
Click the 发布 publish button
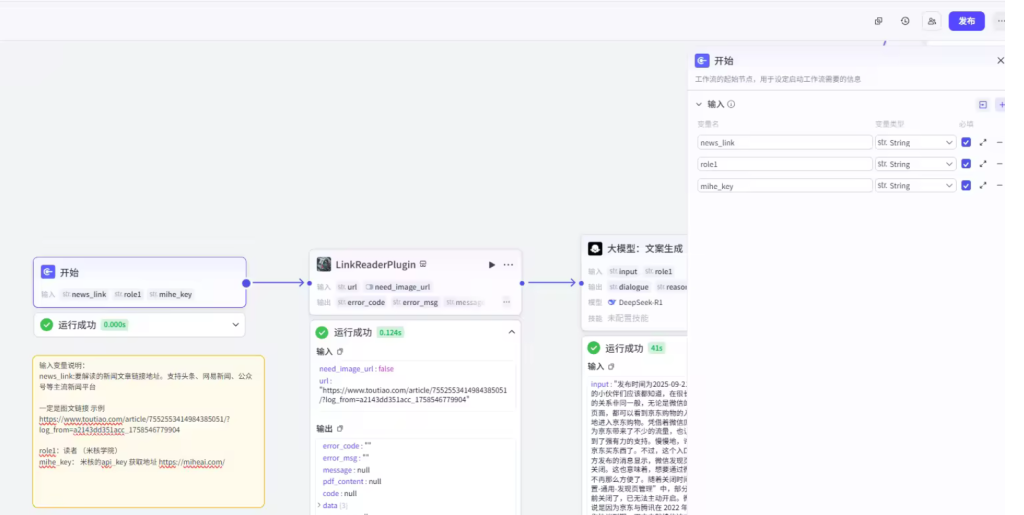966,21
